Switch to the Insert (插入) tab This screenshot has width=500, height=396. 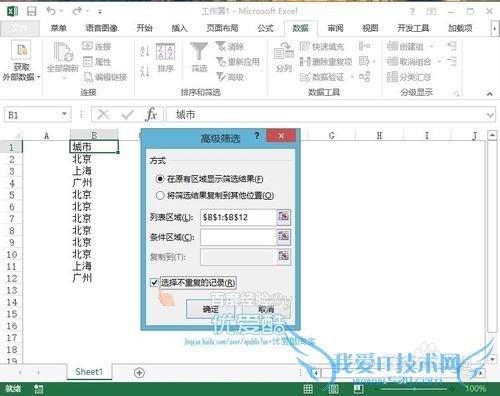coord(179,28)
